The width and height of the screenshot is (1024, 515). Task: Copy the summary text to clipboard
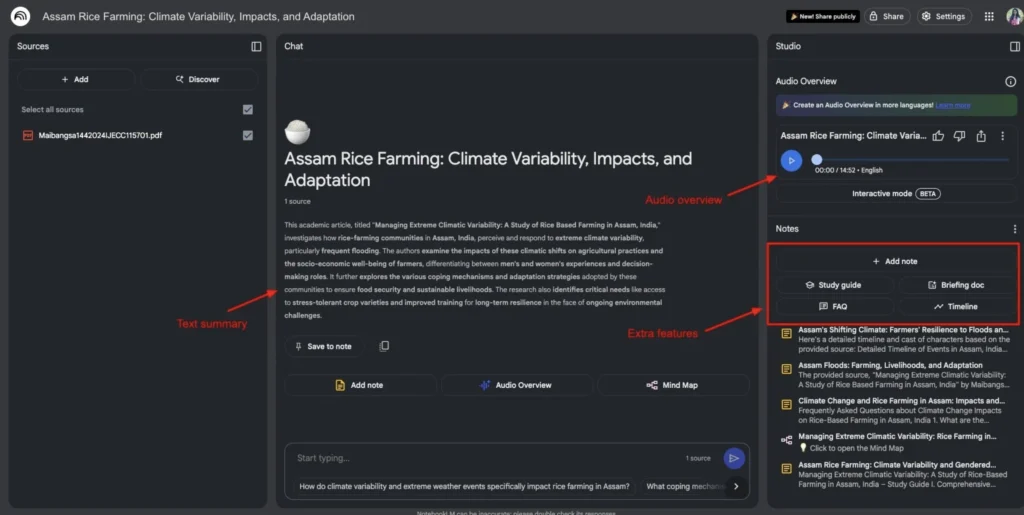tap(384, 346)
